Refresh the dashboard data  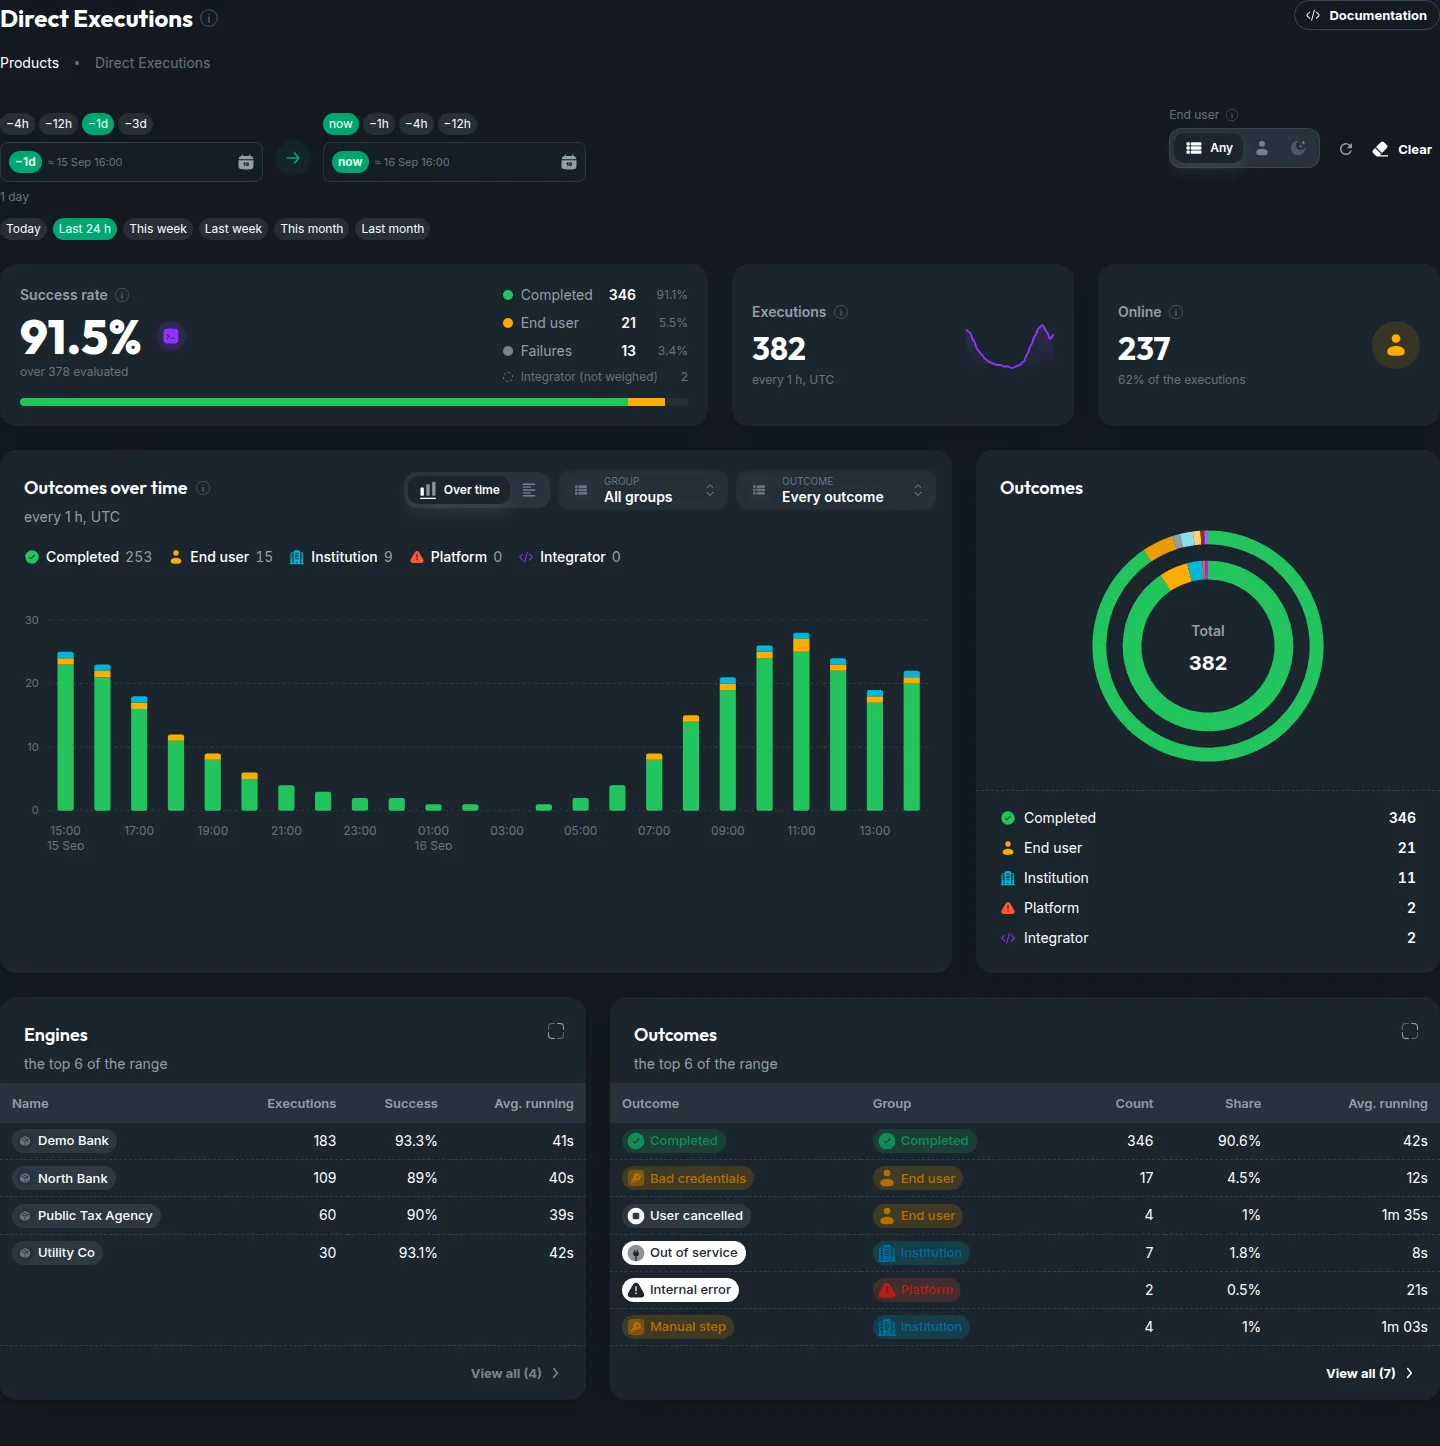click(x=1346, y=149)
